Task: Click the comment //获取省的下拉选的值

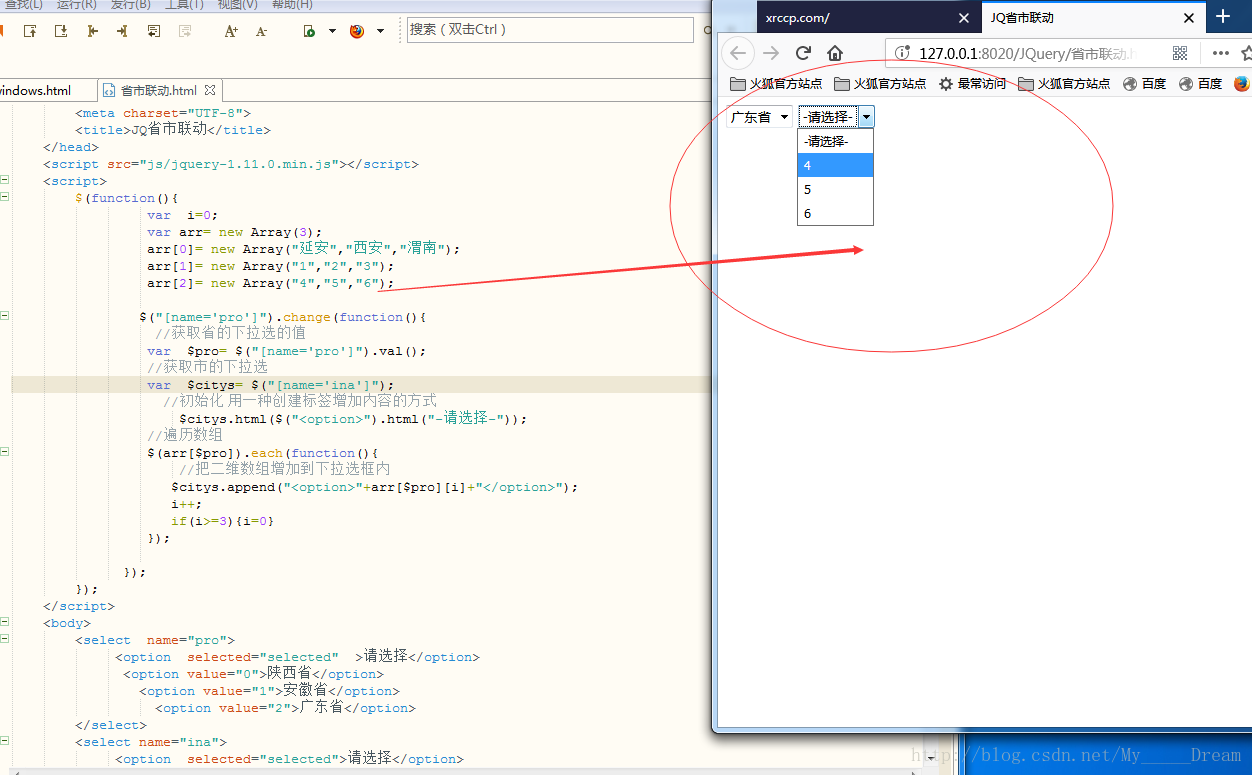Action: tap(230, 333)
